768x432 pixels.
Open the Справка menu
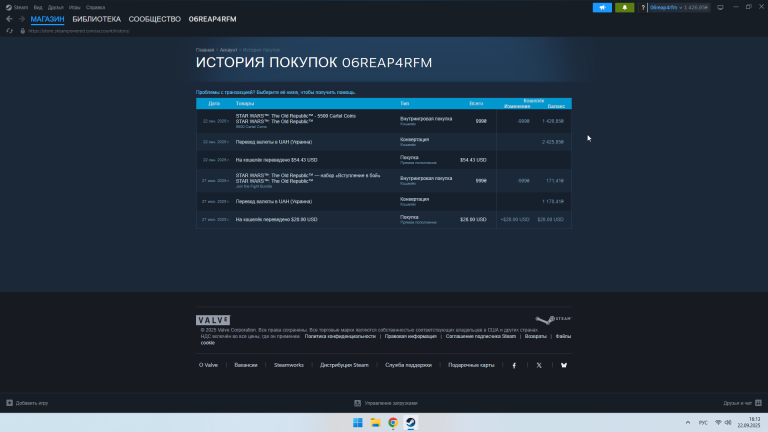(96, 7)
